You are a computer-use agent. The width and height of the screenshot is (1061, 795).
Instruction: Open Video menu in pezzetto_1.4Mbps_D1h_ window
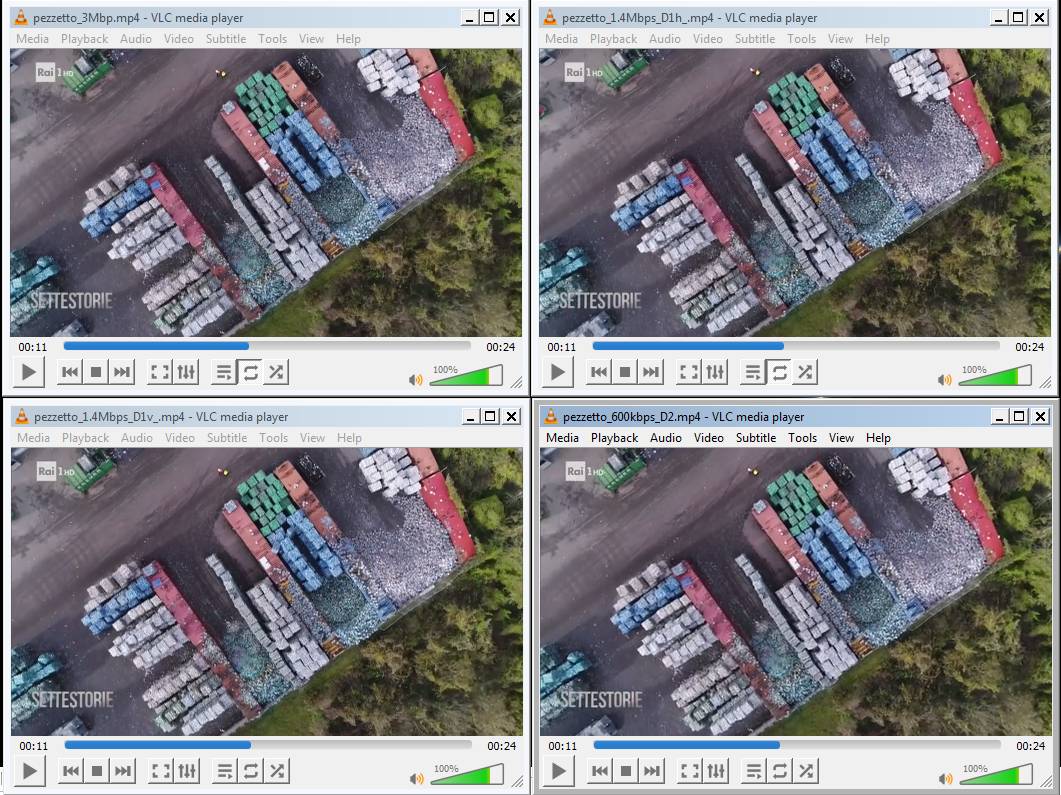click(x=708, y=39)
